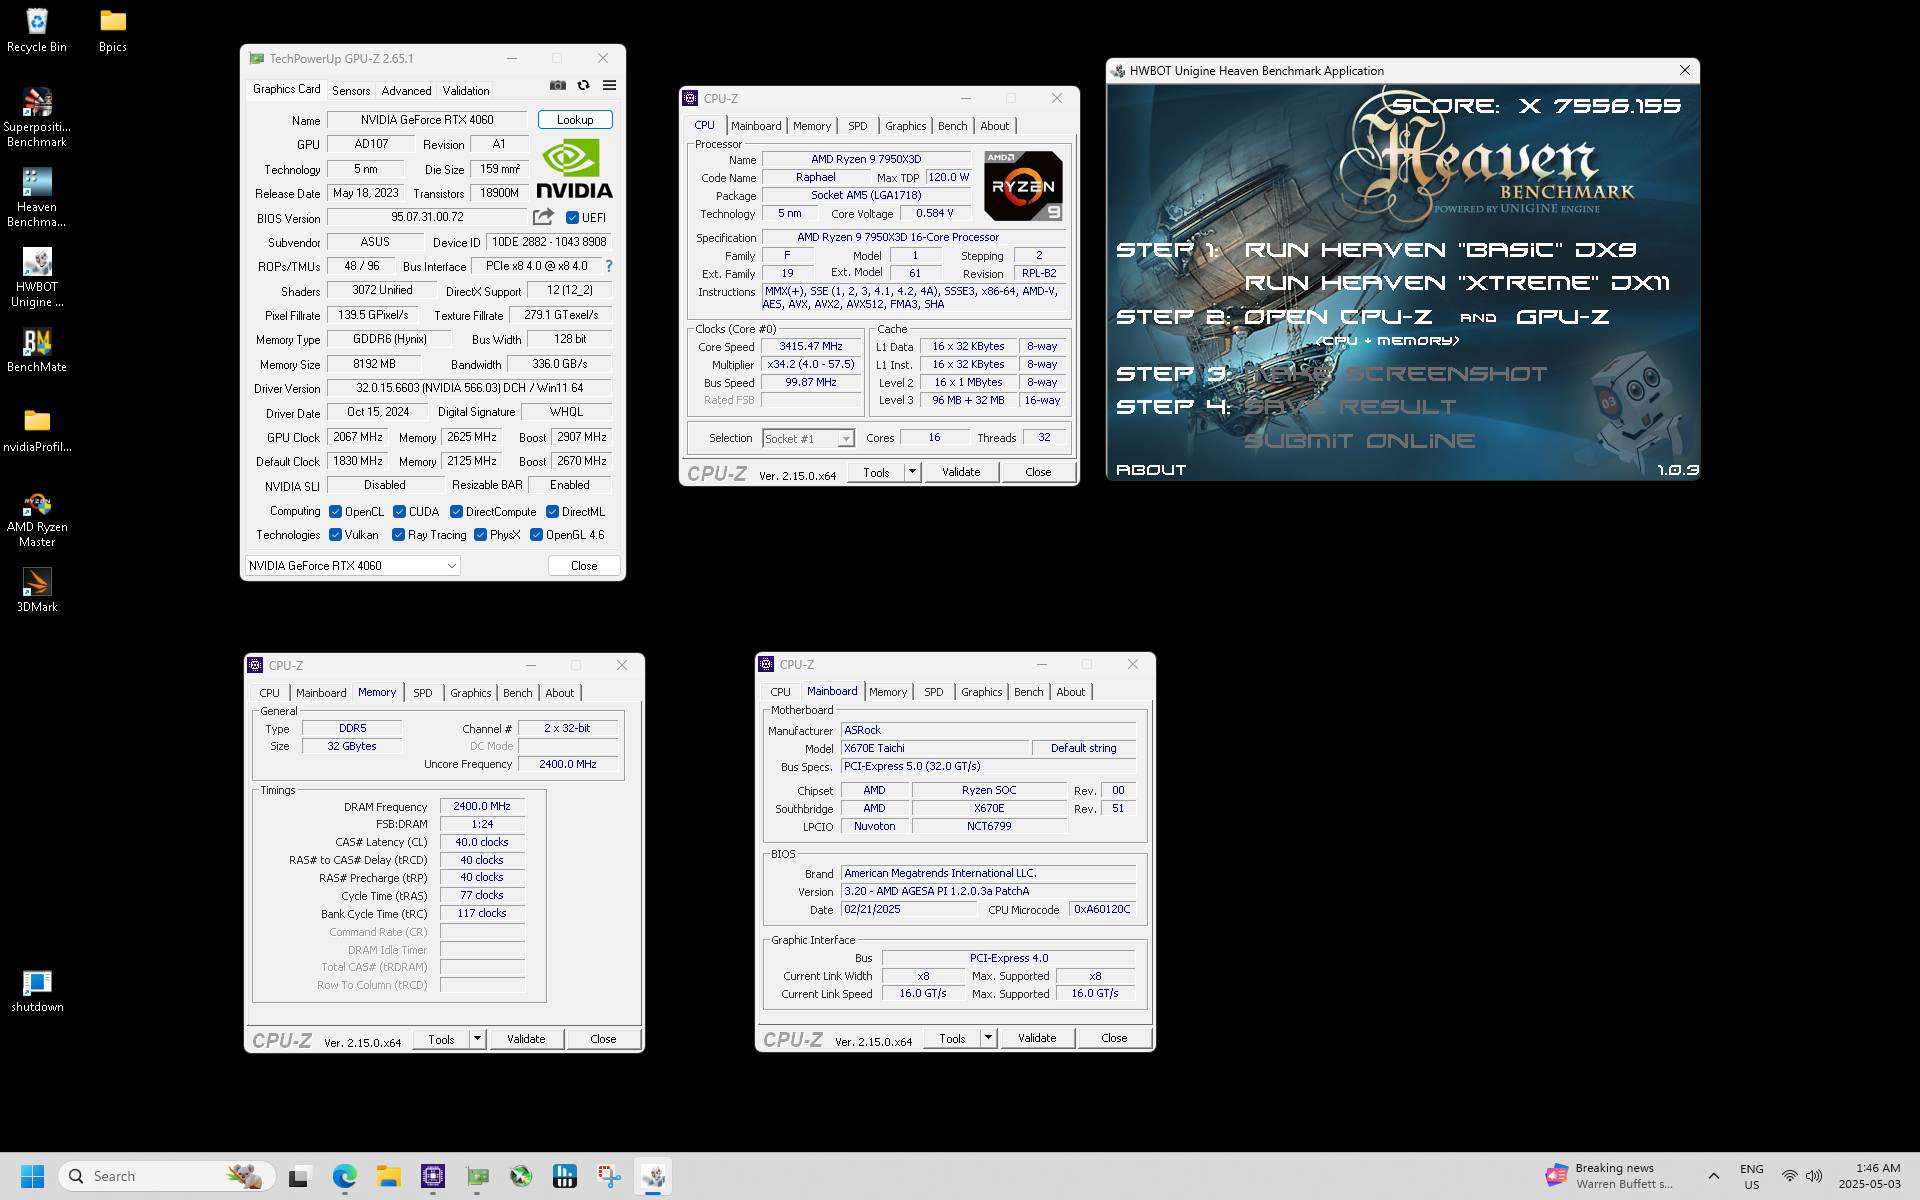The image size is (1920, 1200).
Task: Click Lookup button in GPU-Z
Action: (x=575, y=120)
